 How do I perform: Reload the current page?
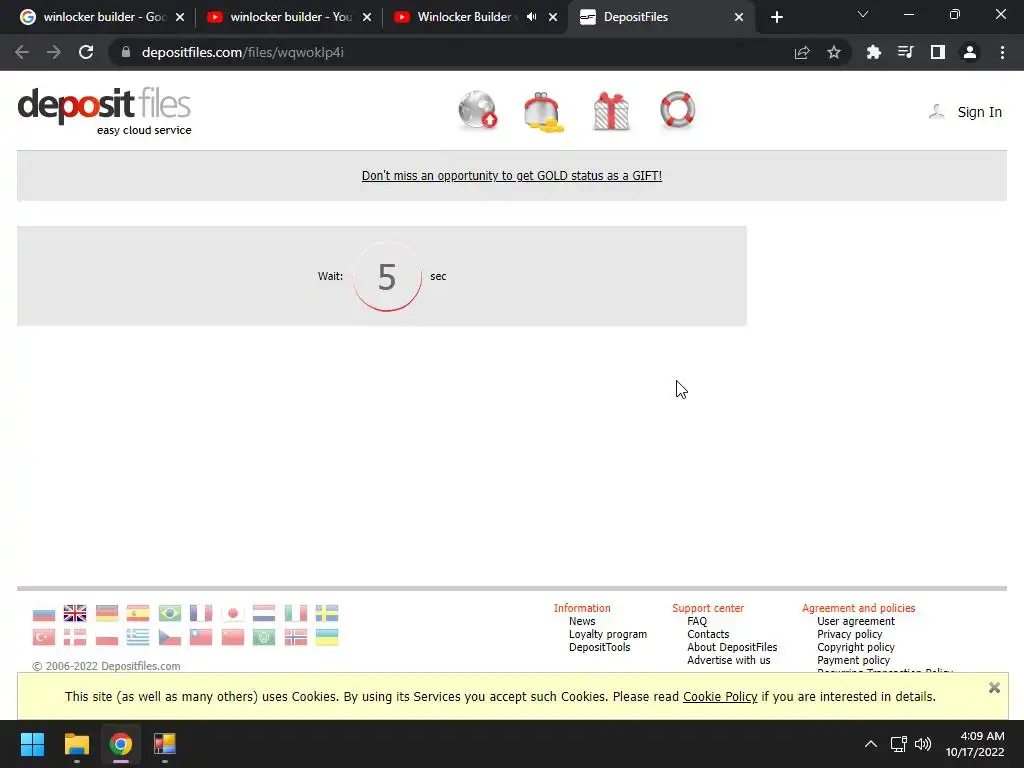coord(86,52)
